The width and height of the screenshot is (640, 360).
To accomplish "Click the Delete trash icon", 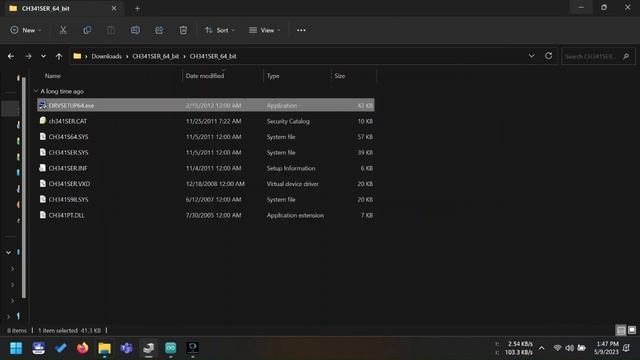I will tap(183, 30).
